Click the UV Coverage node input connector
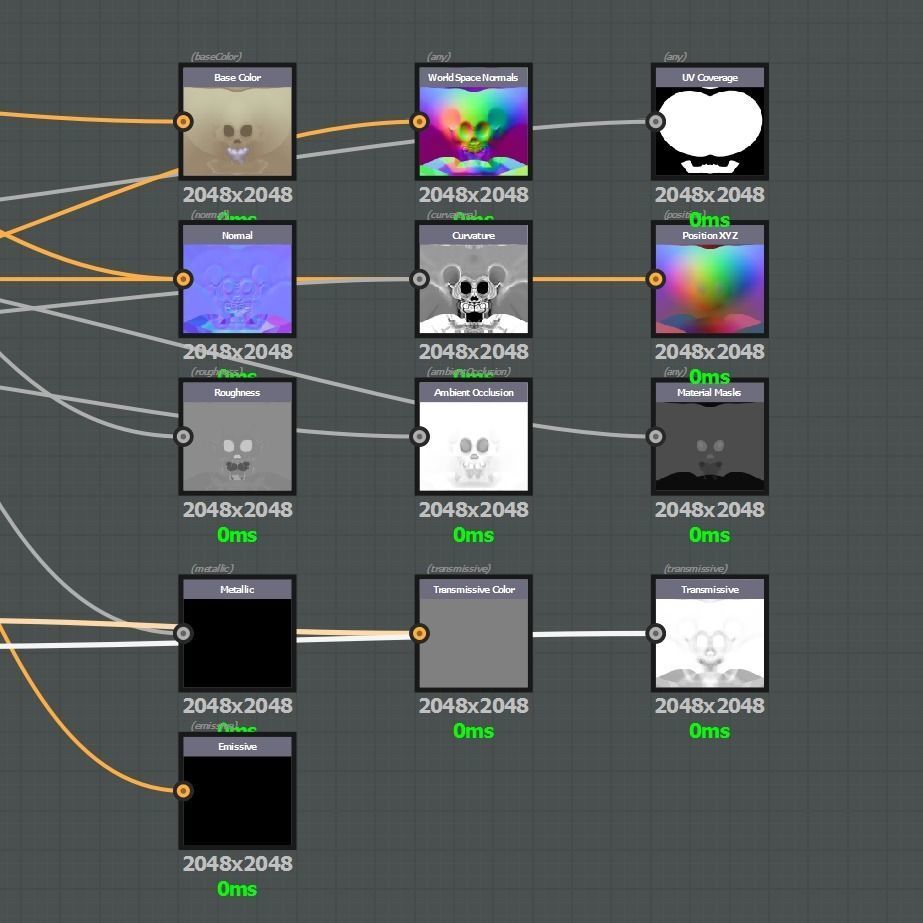Screen dimensions: 923x923 [x=656, y=122]
